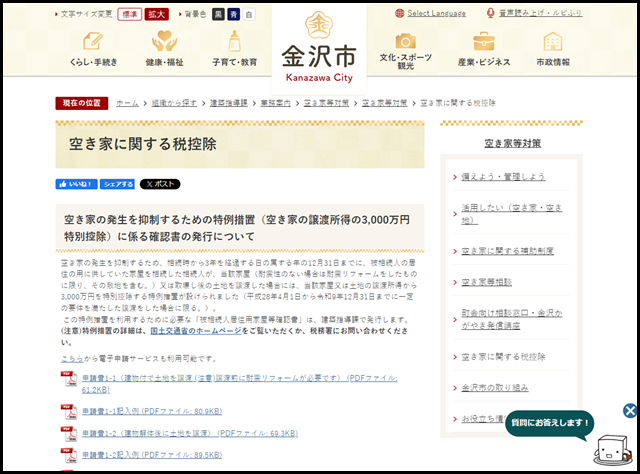The image size is (640, 474).
Task: Click the PDF icon for 申請書1-2記入例
Action: tap(69, 455)
